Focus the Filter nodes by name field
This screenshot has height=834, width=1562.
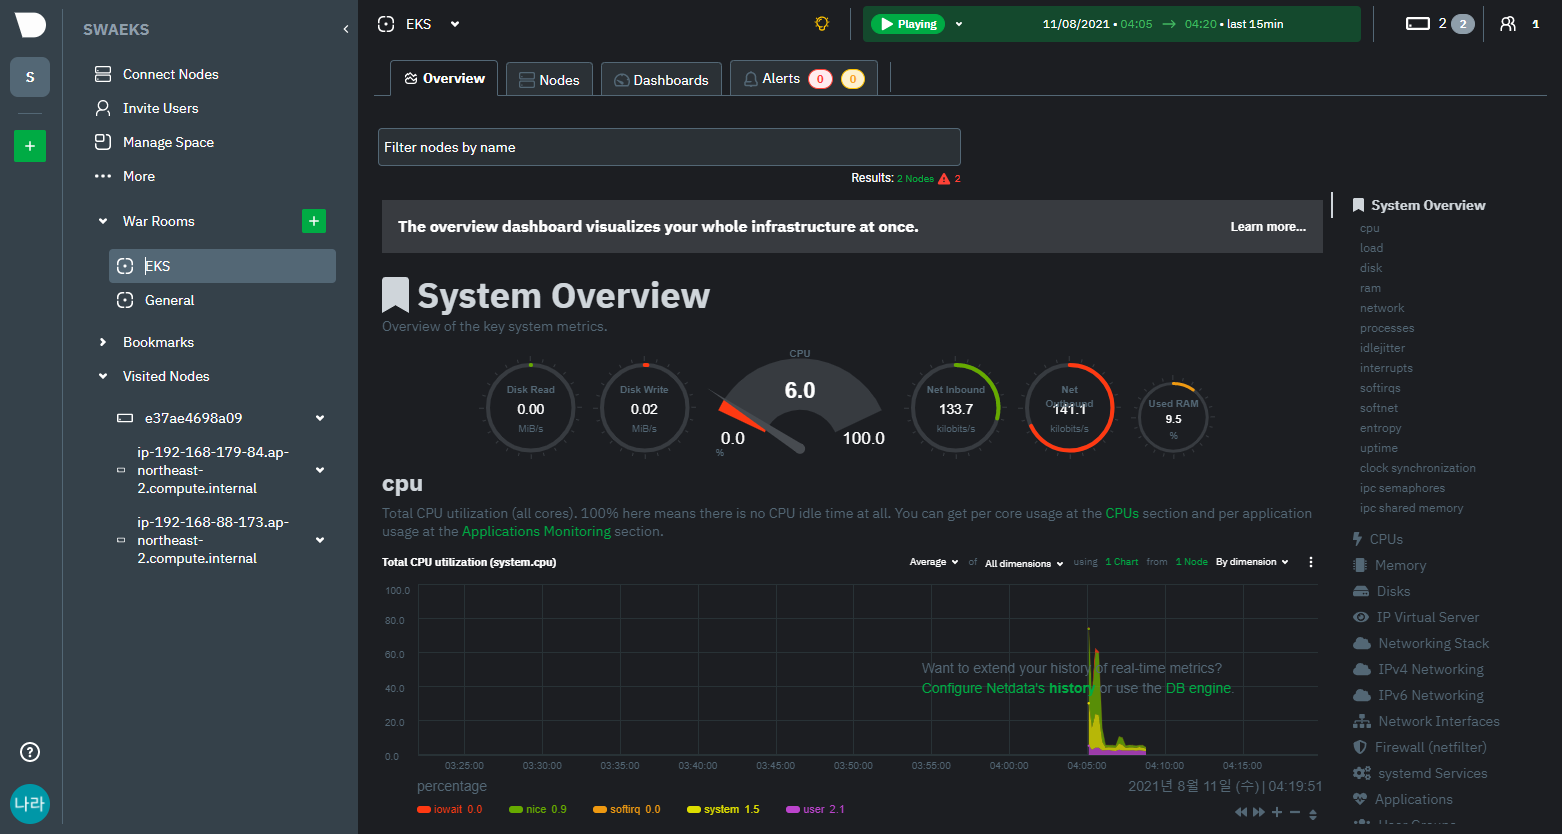point(669,147)
